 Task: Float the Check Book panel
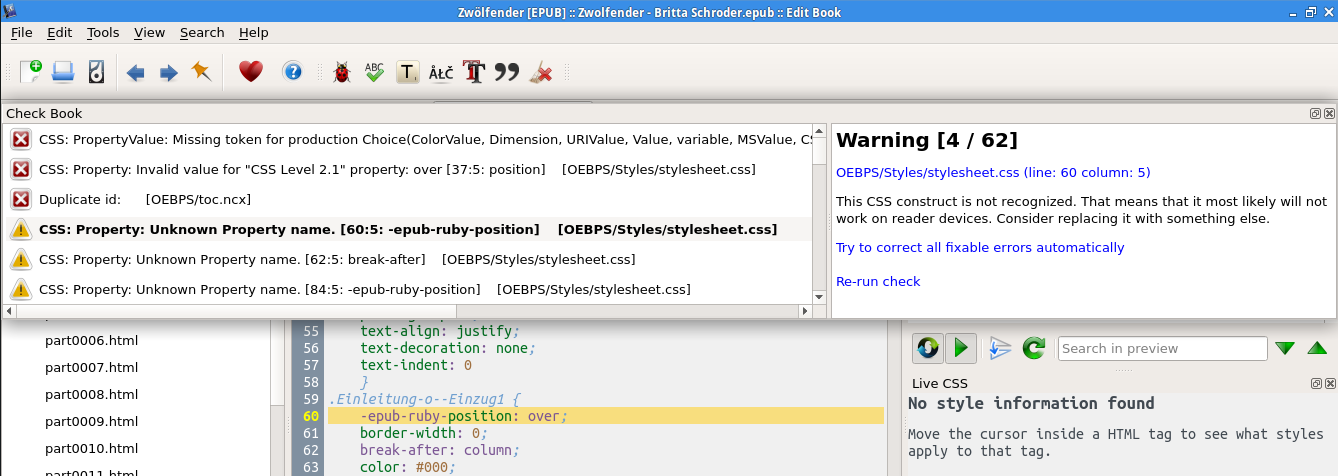coord(1316,114)
